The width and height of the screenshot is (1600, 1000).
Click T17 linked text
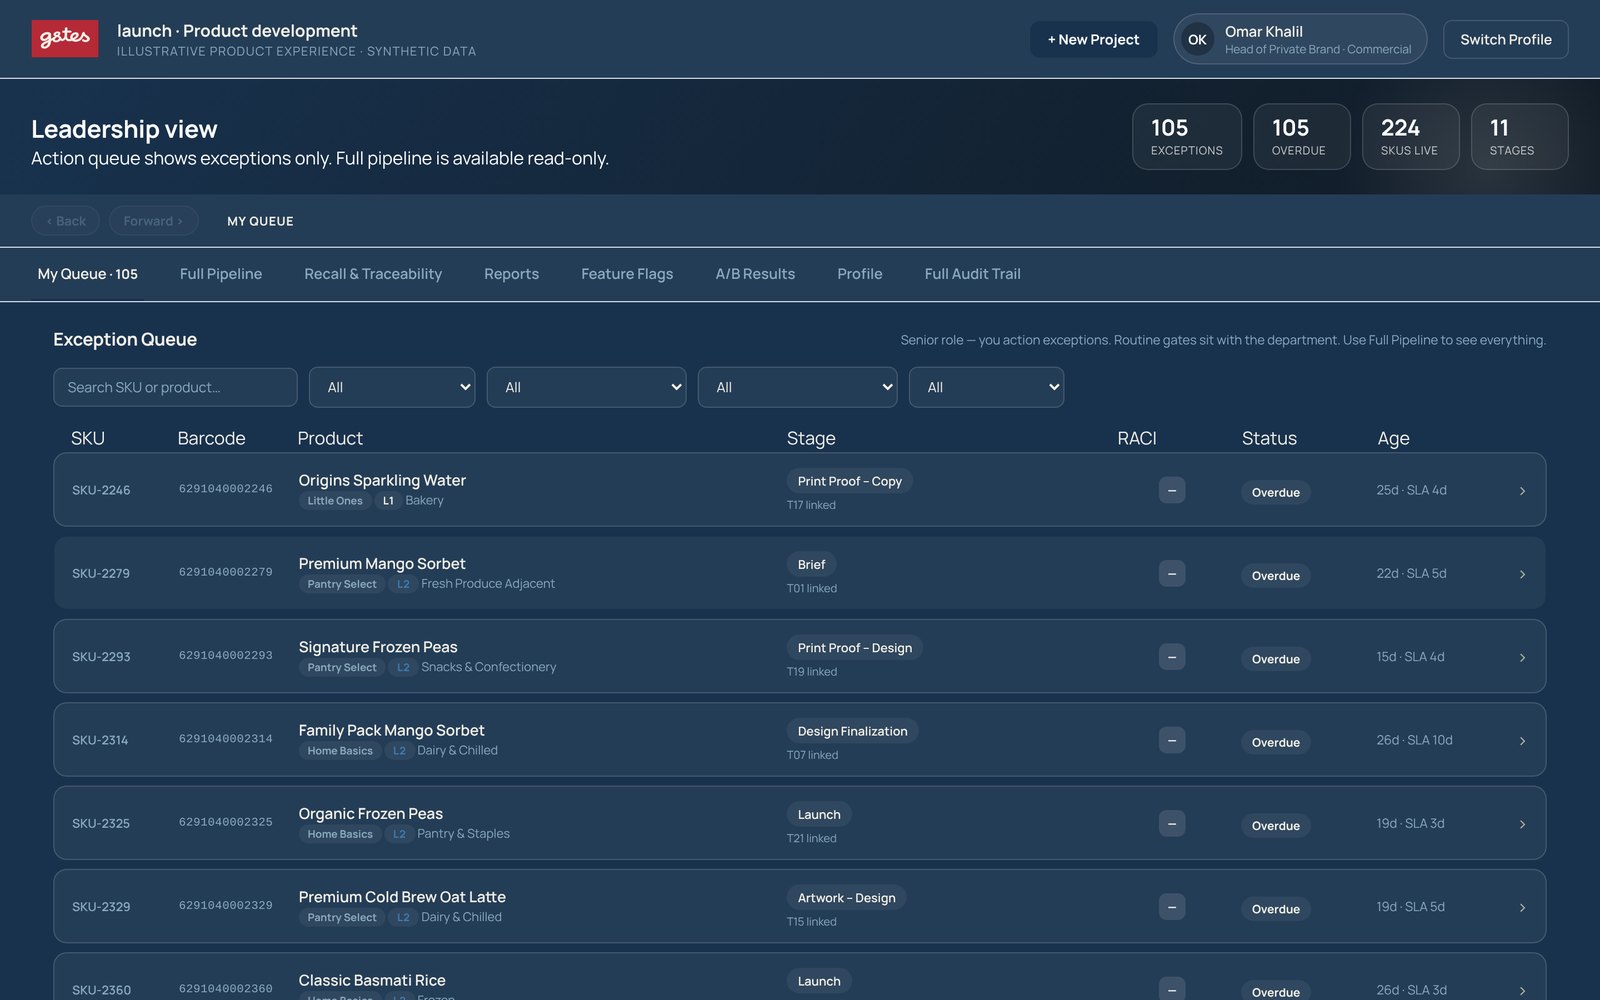click(811, 505)
